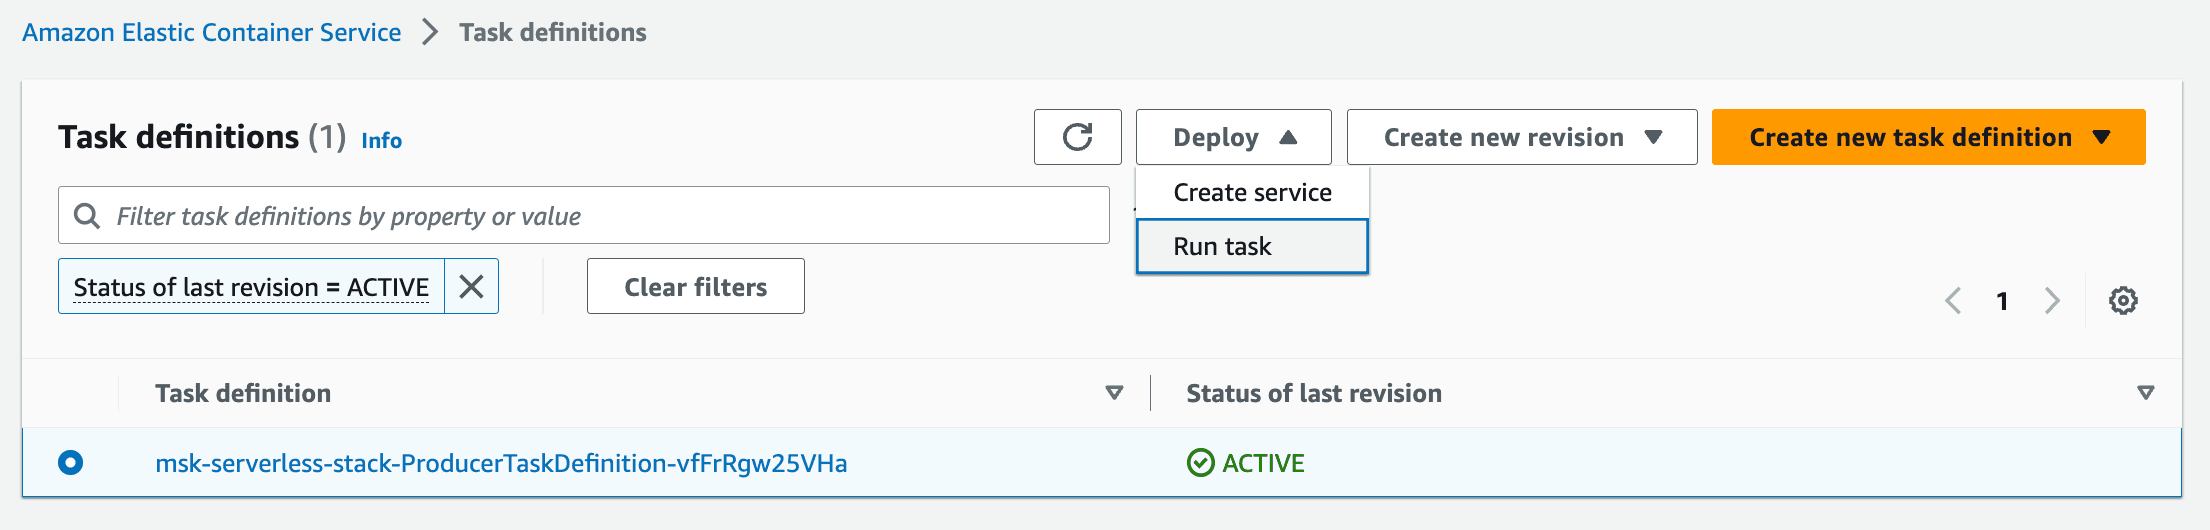Open the Create new task definition dropdown
The width and height of the screenshot is (2210, 530).
click(x=1928, y=137)
